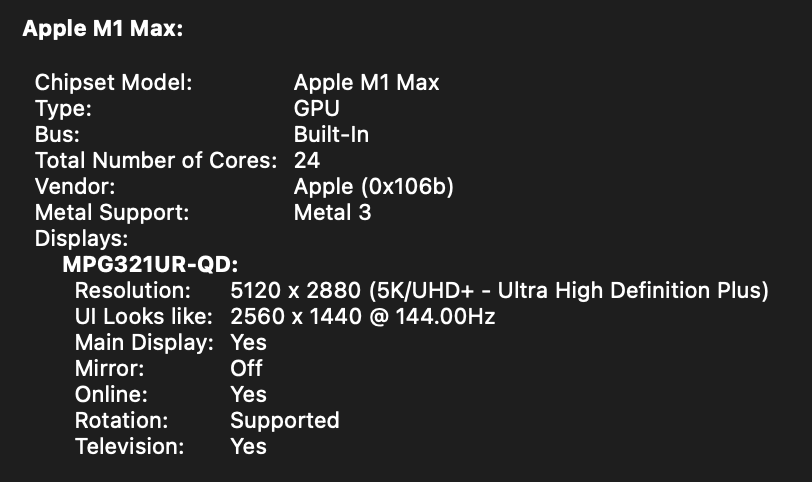Click the MPG321UR-QD display heading
The image size is (812, 482).
[151, 265]
